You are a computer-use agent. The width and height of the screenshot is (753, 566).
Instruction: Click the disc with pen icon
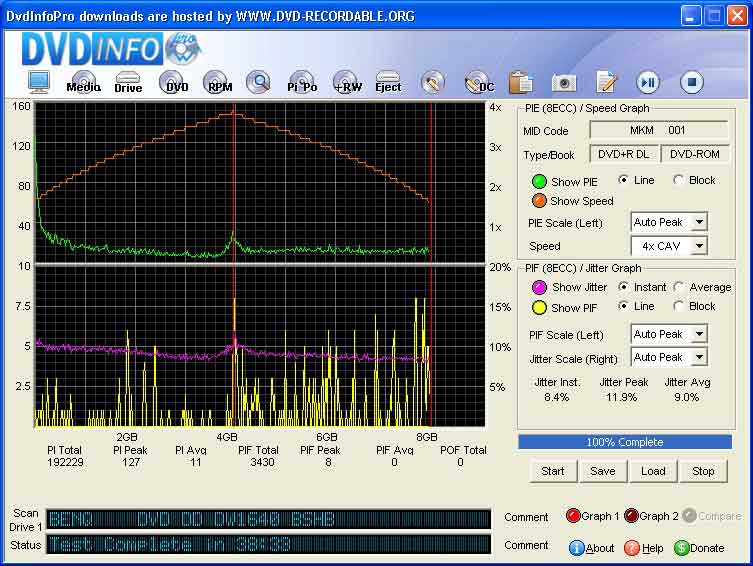tap(432, 82)
